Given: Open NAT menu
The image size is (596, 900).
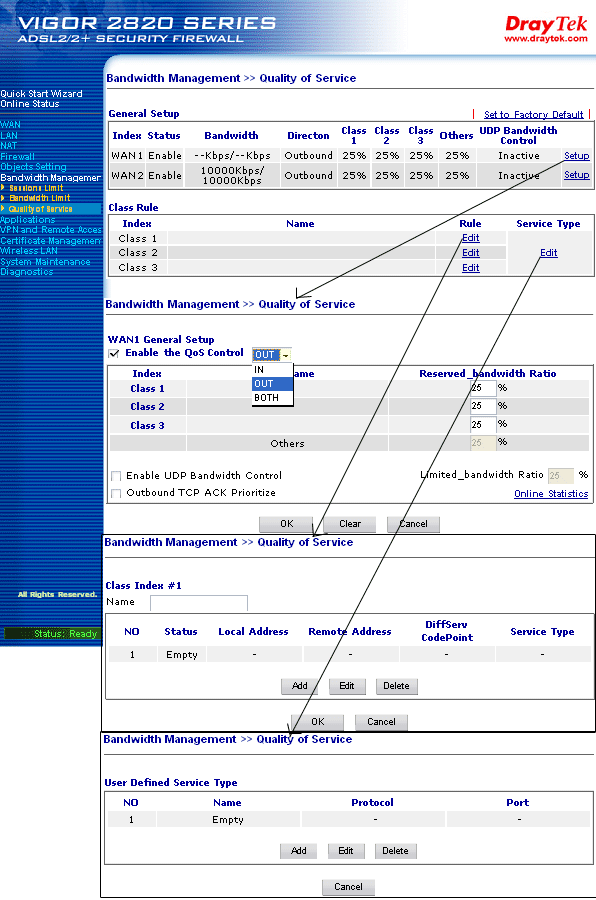Looking at the screenshot, I should point(9,146).
